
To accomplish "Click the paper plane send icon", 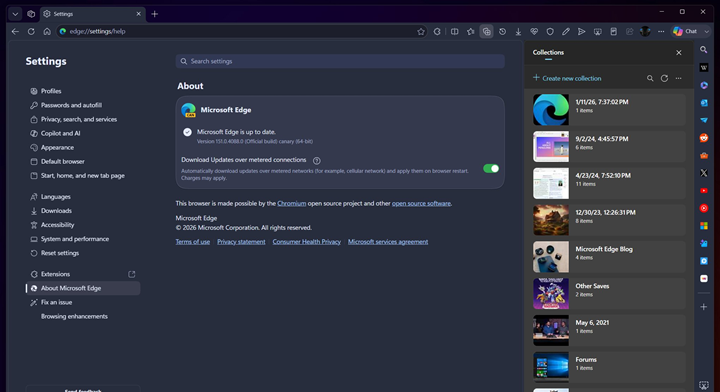I will 581,31.
